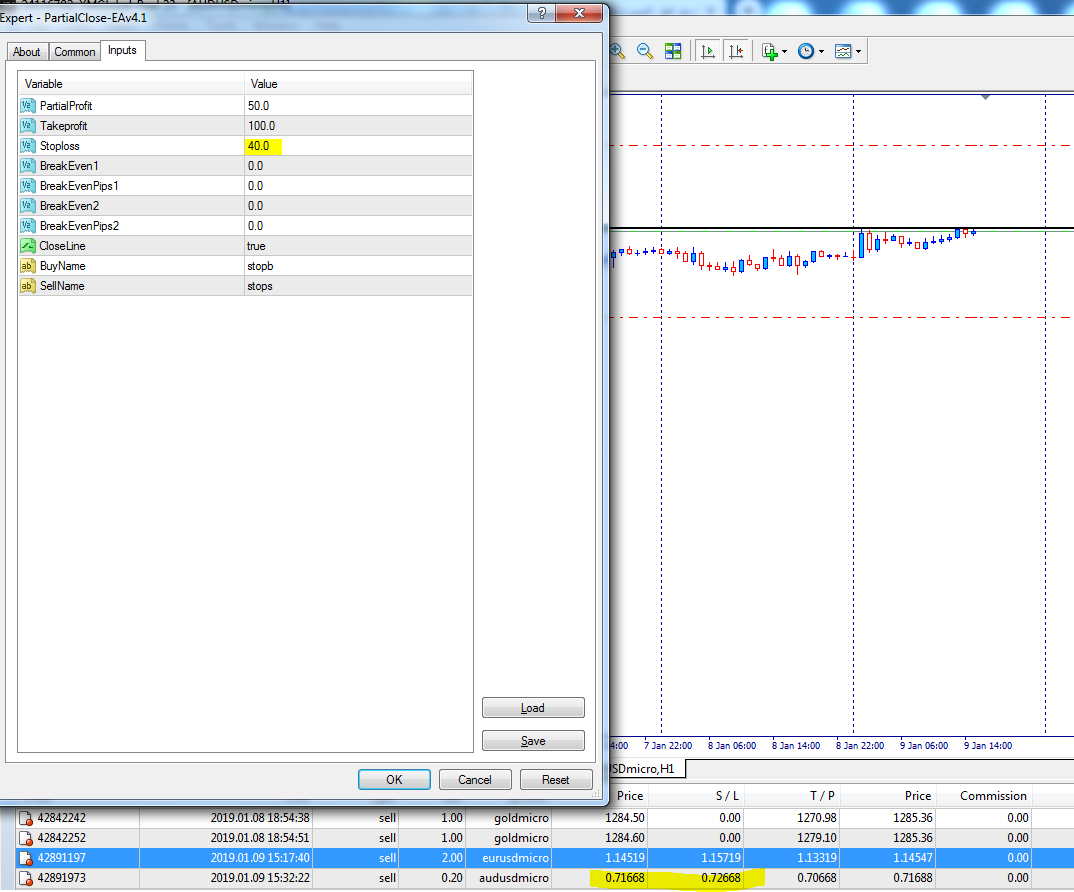The width and height of the screenshot is (1074, 892).
Task: Click OK to apply inputs
Action: click(394, 780)
